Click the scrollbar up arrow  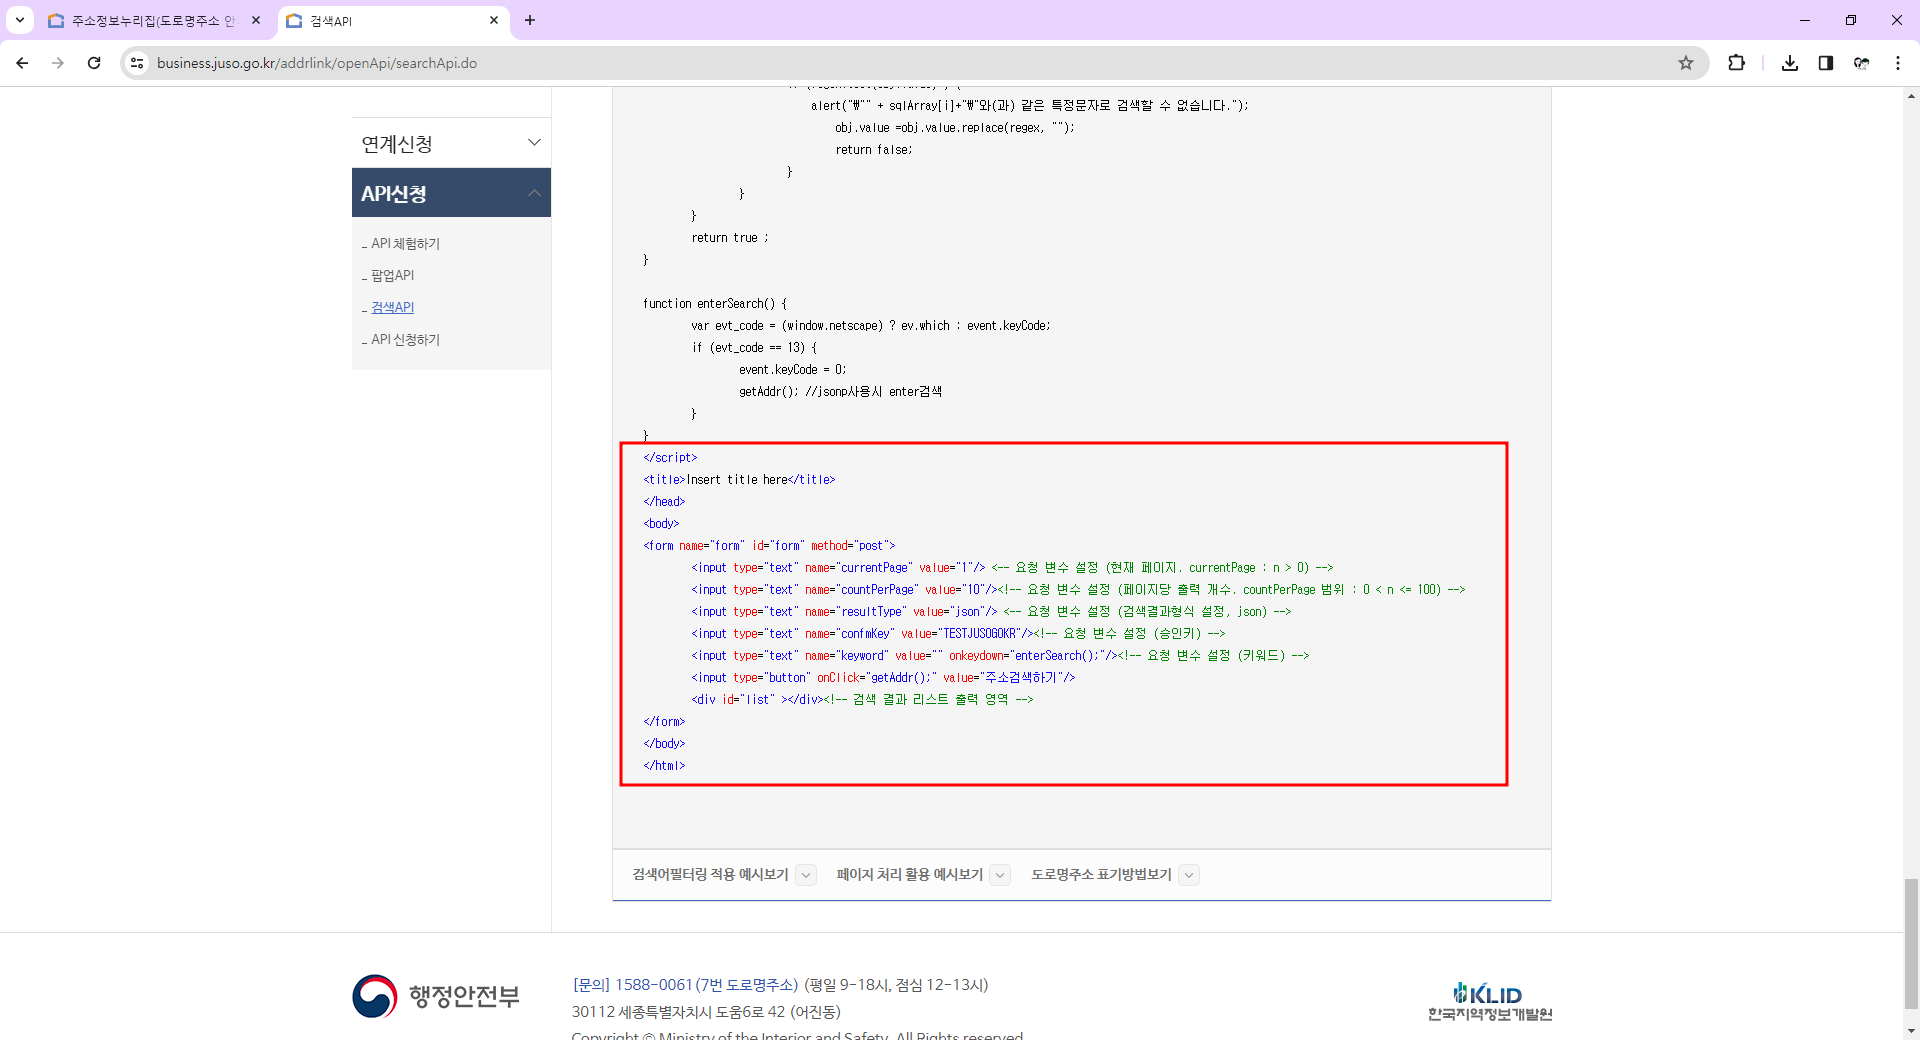(x=1911, y=96)
